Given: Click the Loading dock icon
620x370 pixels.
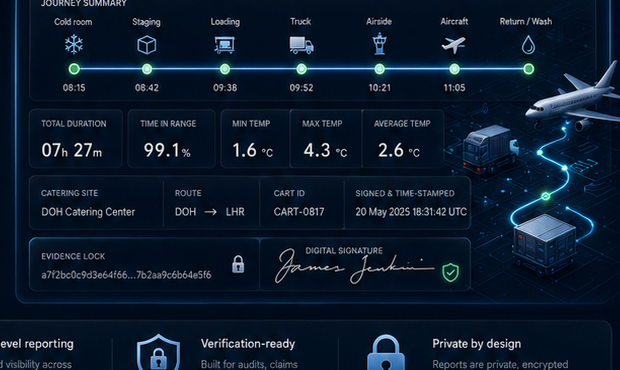Looking at the screenshot, I should tap(225, 45).
